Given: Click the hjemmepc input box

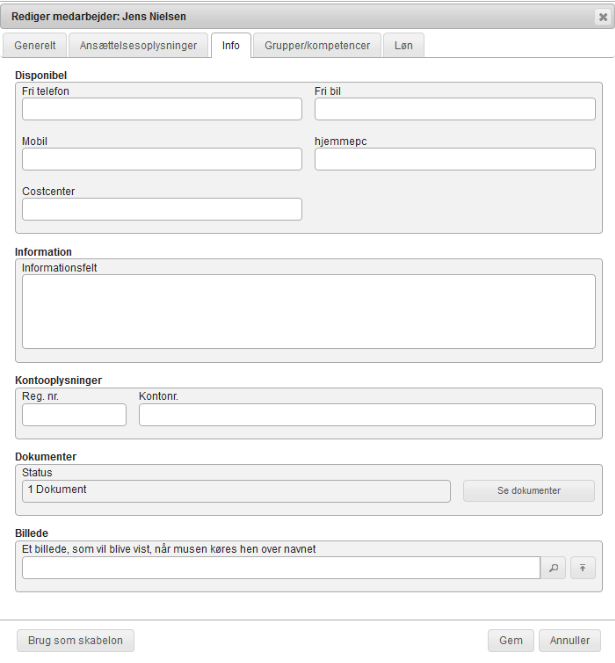Looking at the screenshot, I should tap(455, 159).
